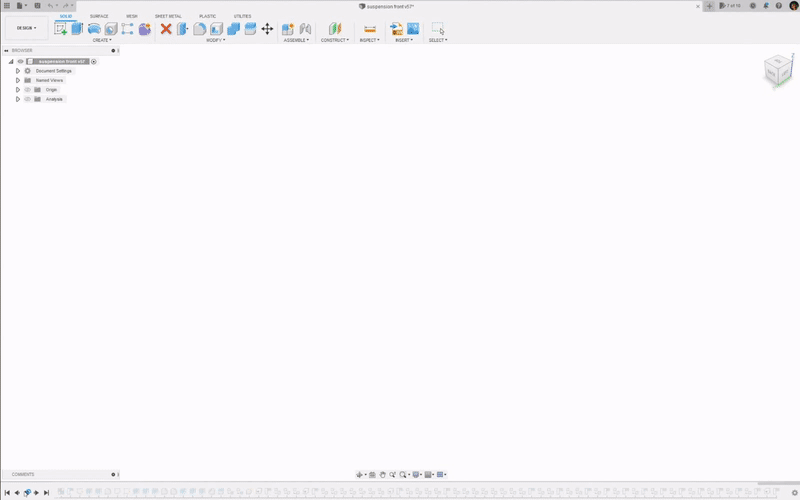Open the Design workspace dropdown
Viewport: 800px width, 500px height.
(x=27, y=28)
